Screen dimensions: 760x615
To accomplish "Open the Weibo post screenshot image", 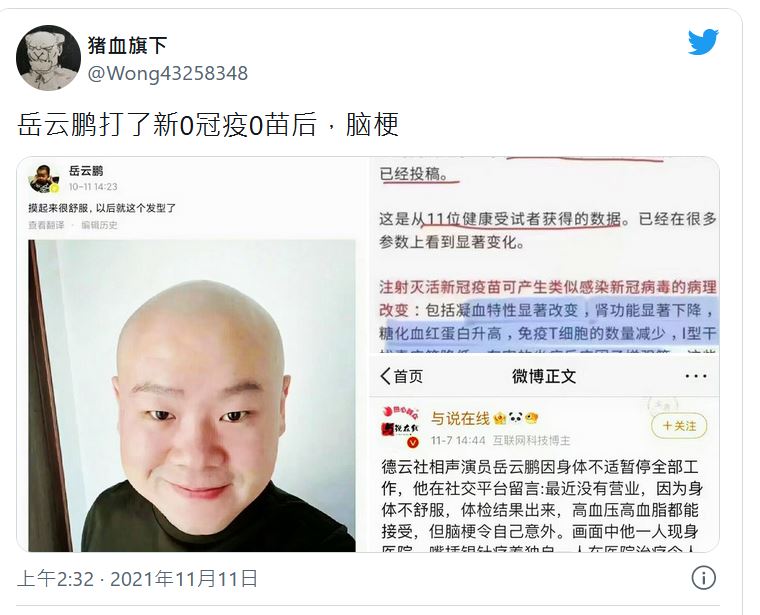I will pyautogui.click(x=545, y=454).
